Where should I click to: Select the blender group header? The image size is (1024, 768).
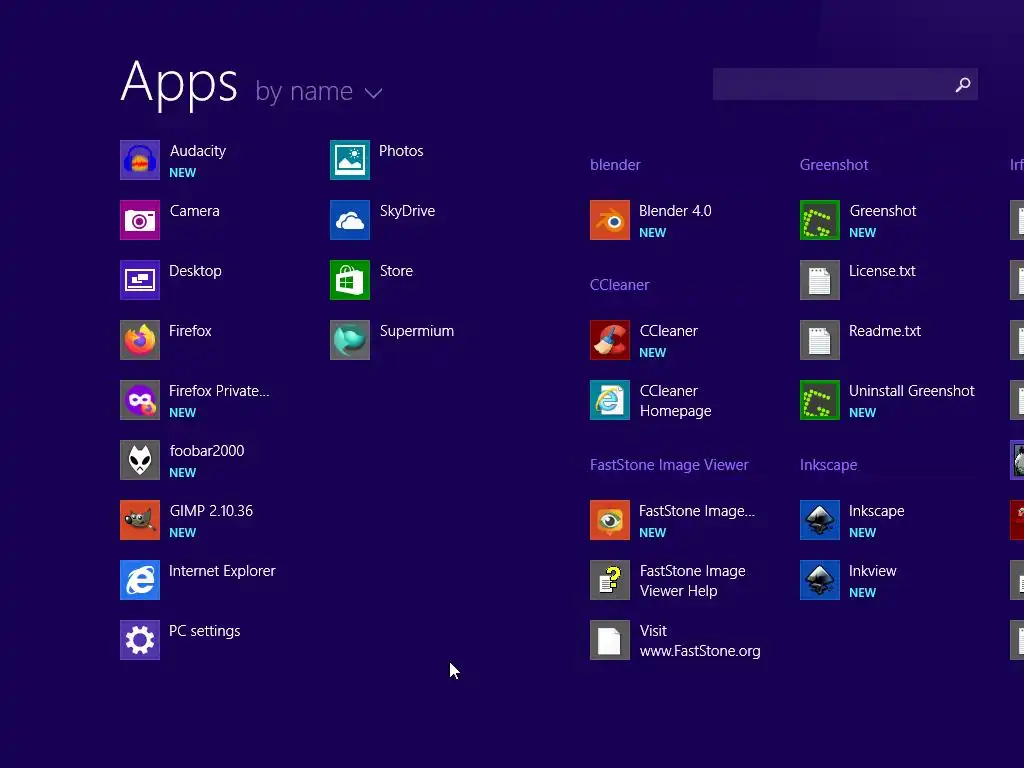pos(615,165)
